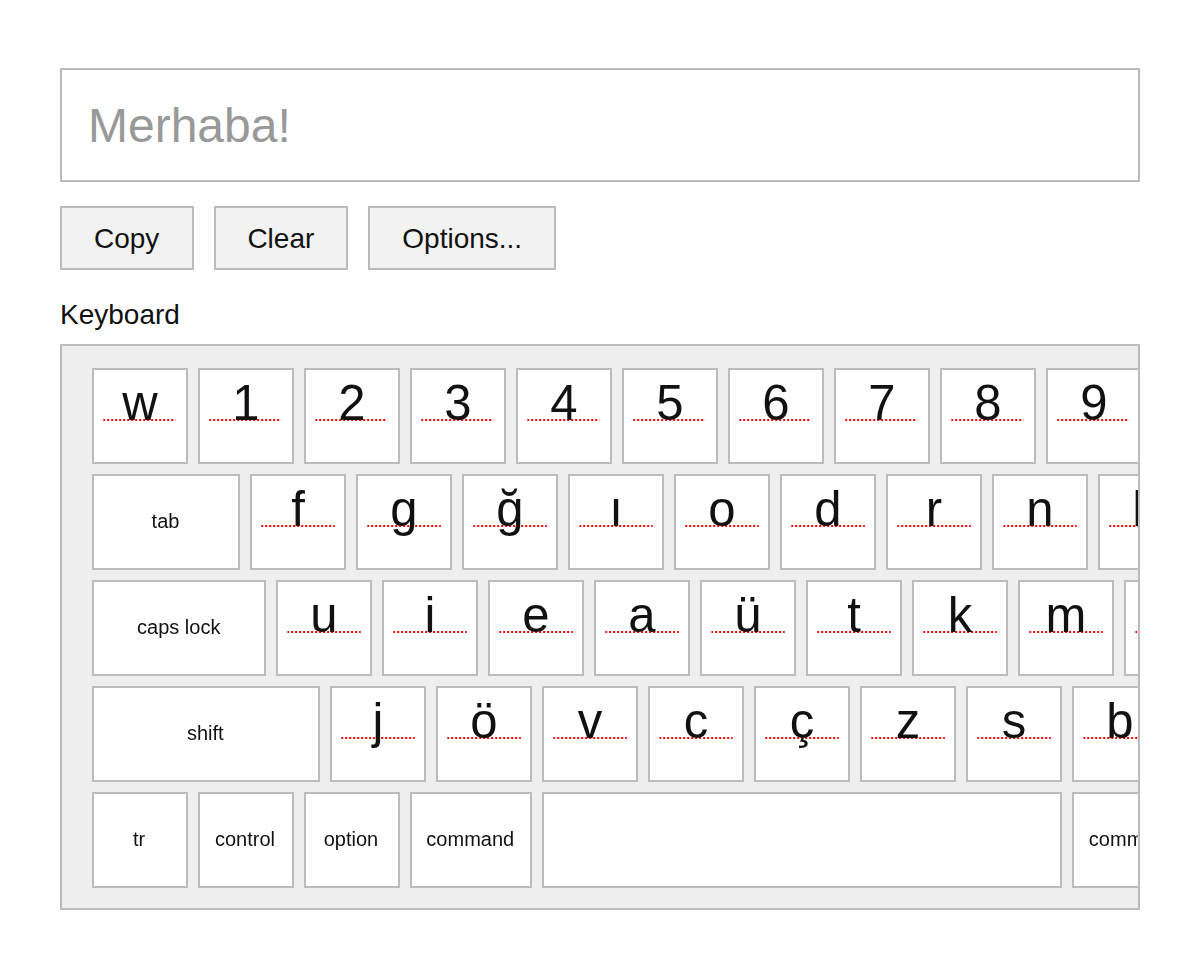Tap the dotless ı key
Viewport: 1200px width, 978px height.
pos(616,522)
